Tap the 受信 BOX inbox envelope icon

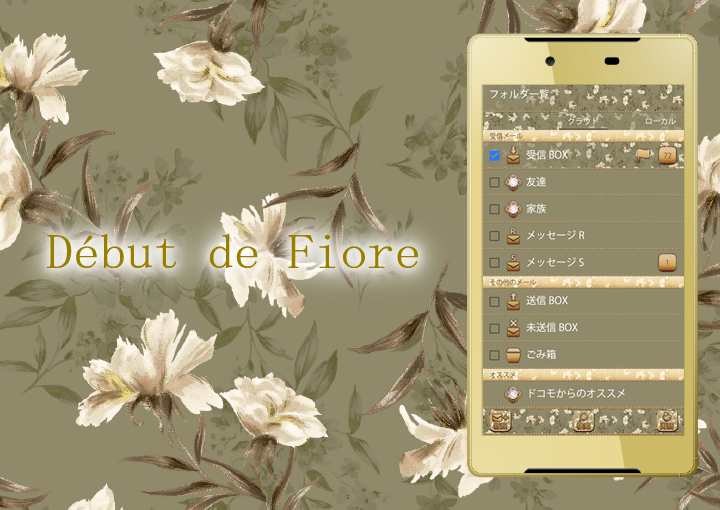click(x=513, y=155)
